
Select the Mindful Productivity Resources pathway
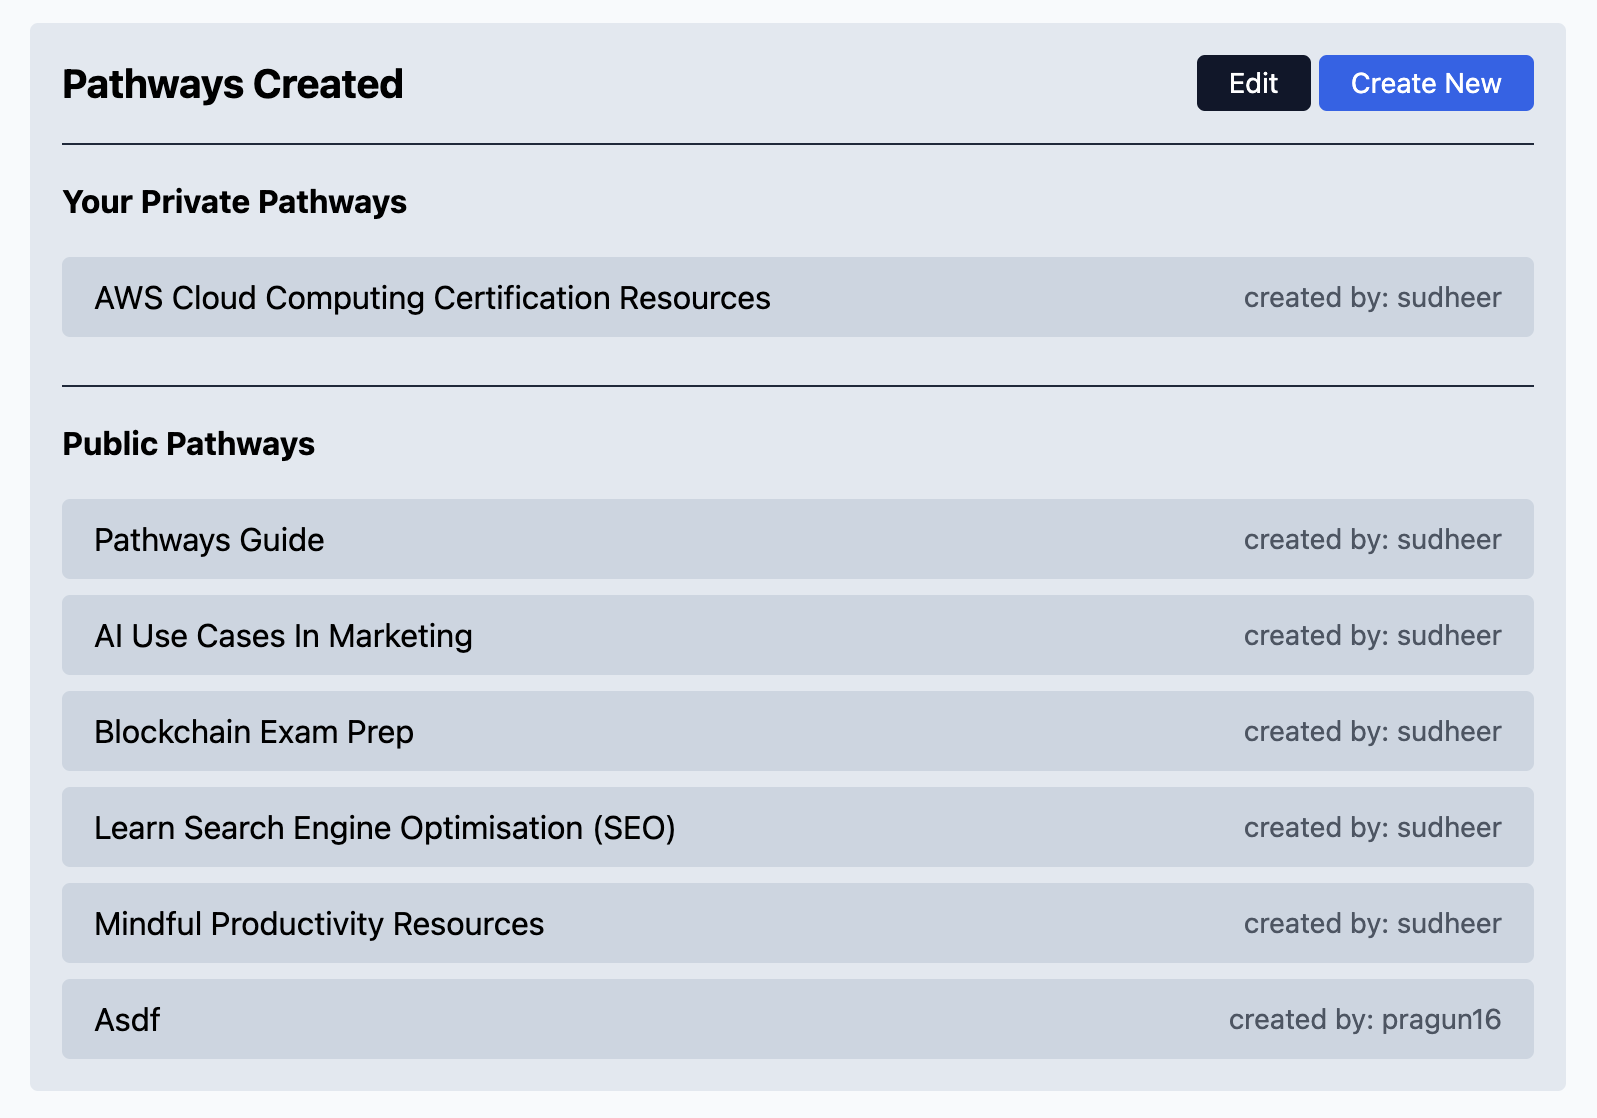coord(319,924)
